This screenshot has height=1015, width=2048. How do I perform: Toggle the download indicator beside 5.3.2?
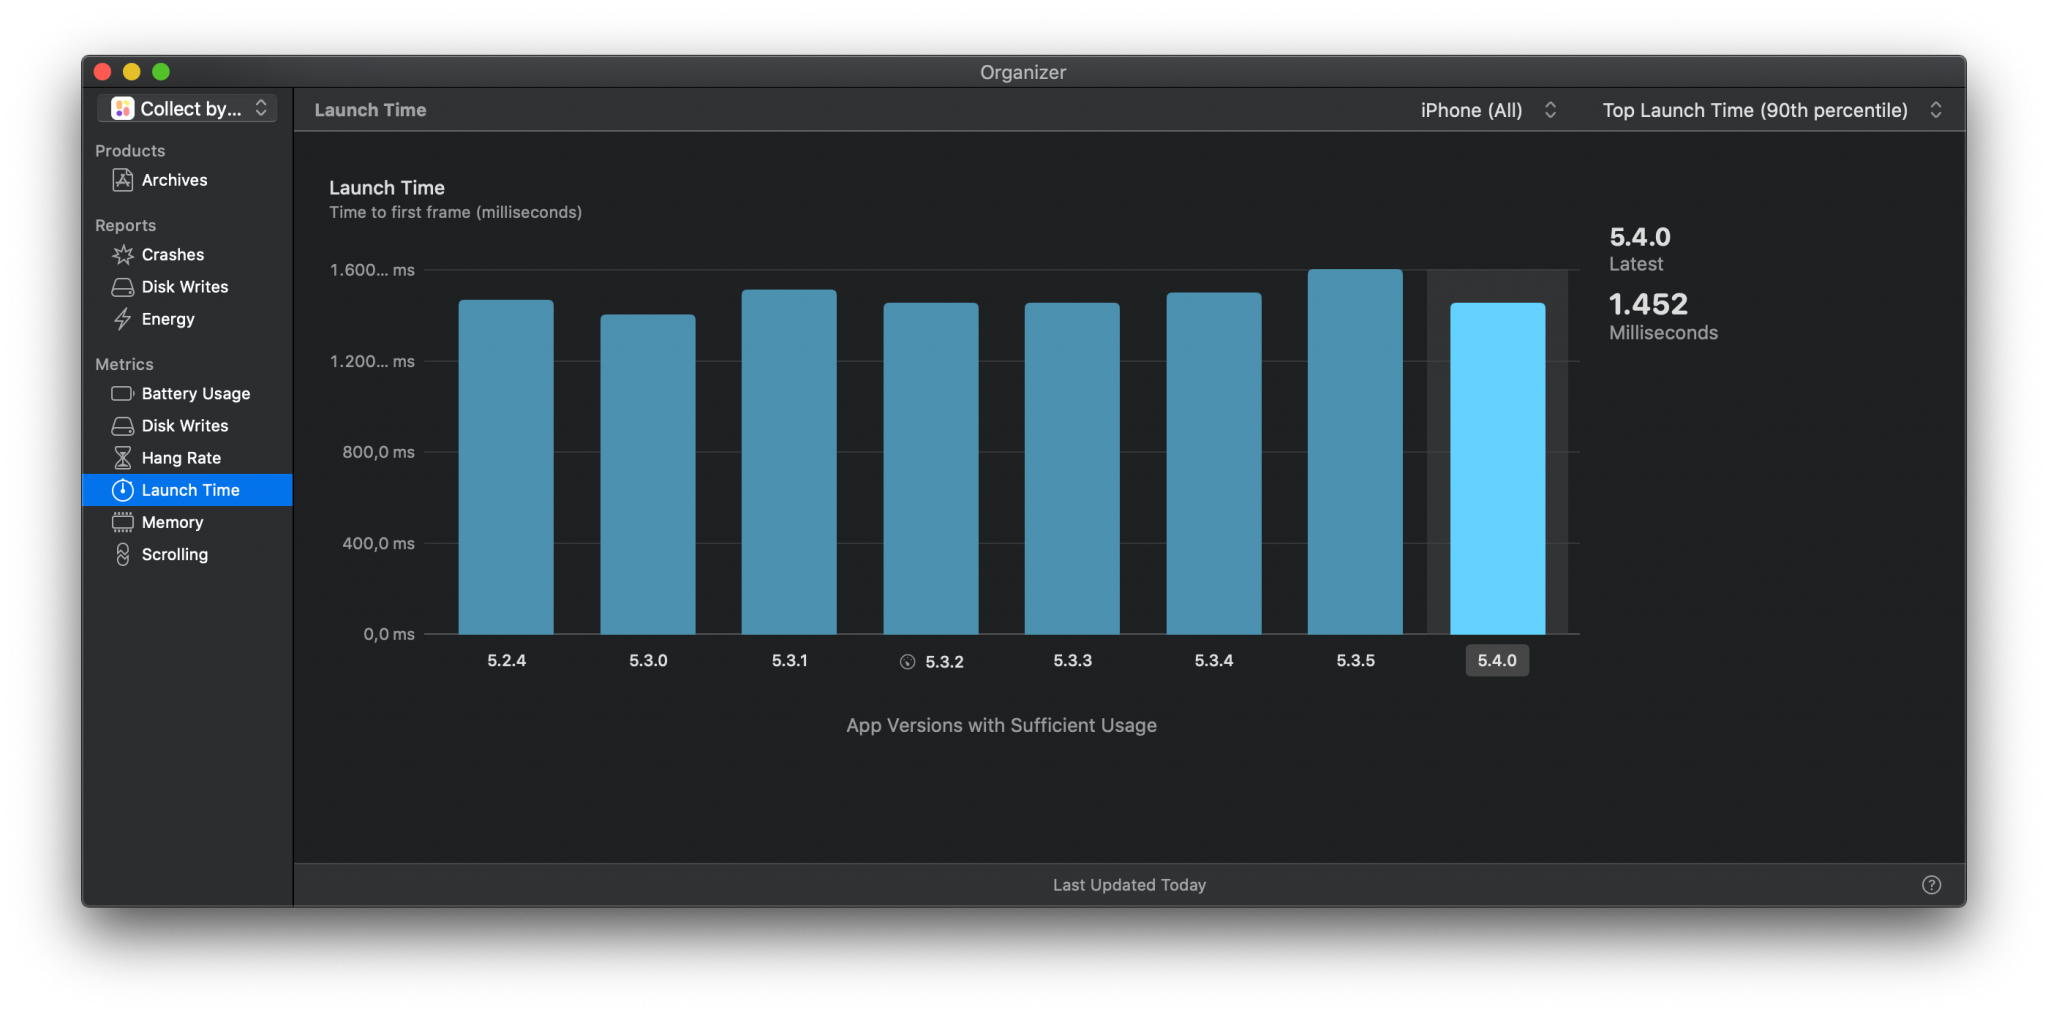(x=907, y=660)
